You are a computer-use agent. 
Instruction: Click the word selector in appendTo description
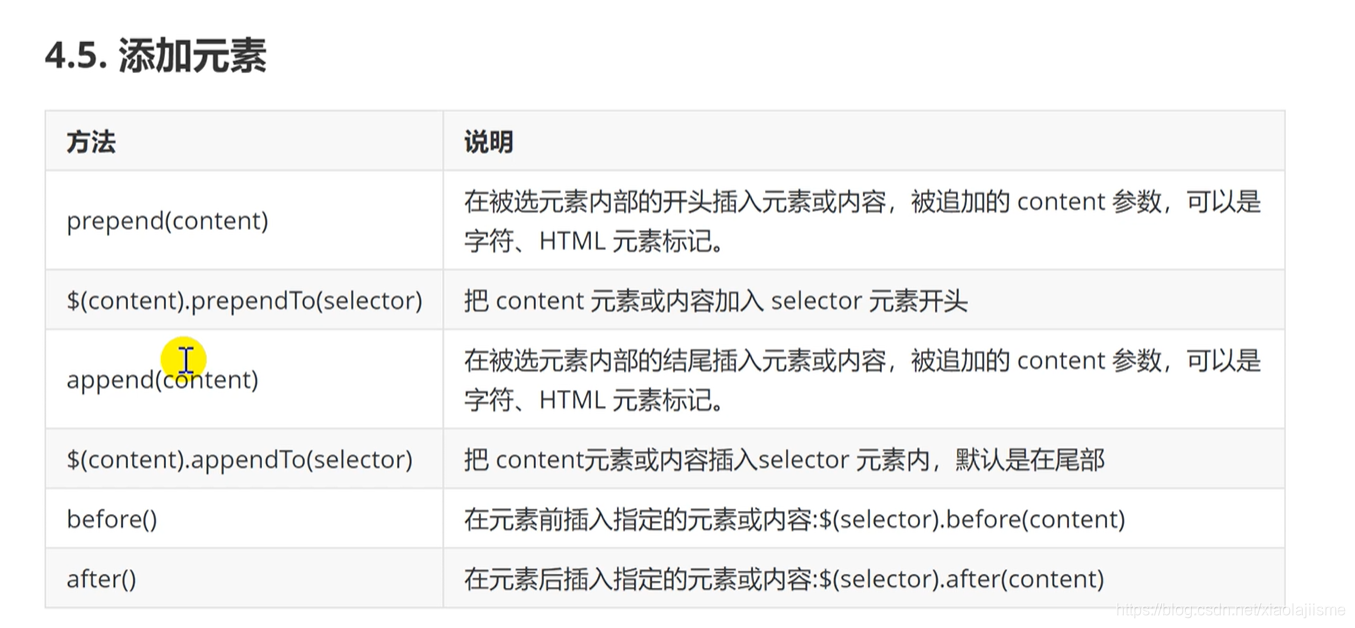[803, 460]
